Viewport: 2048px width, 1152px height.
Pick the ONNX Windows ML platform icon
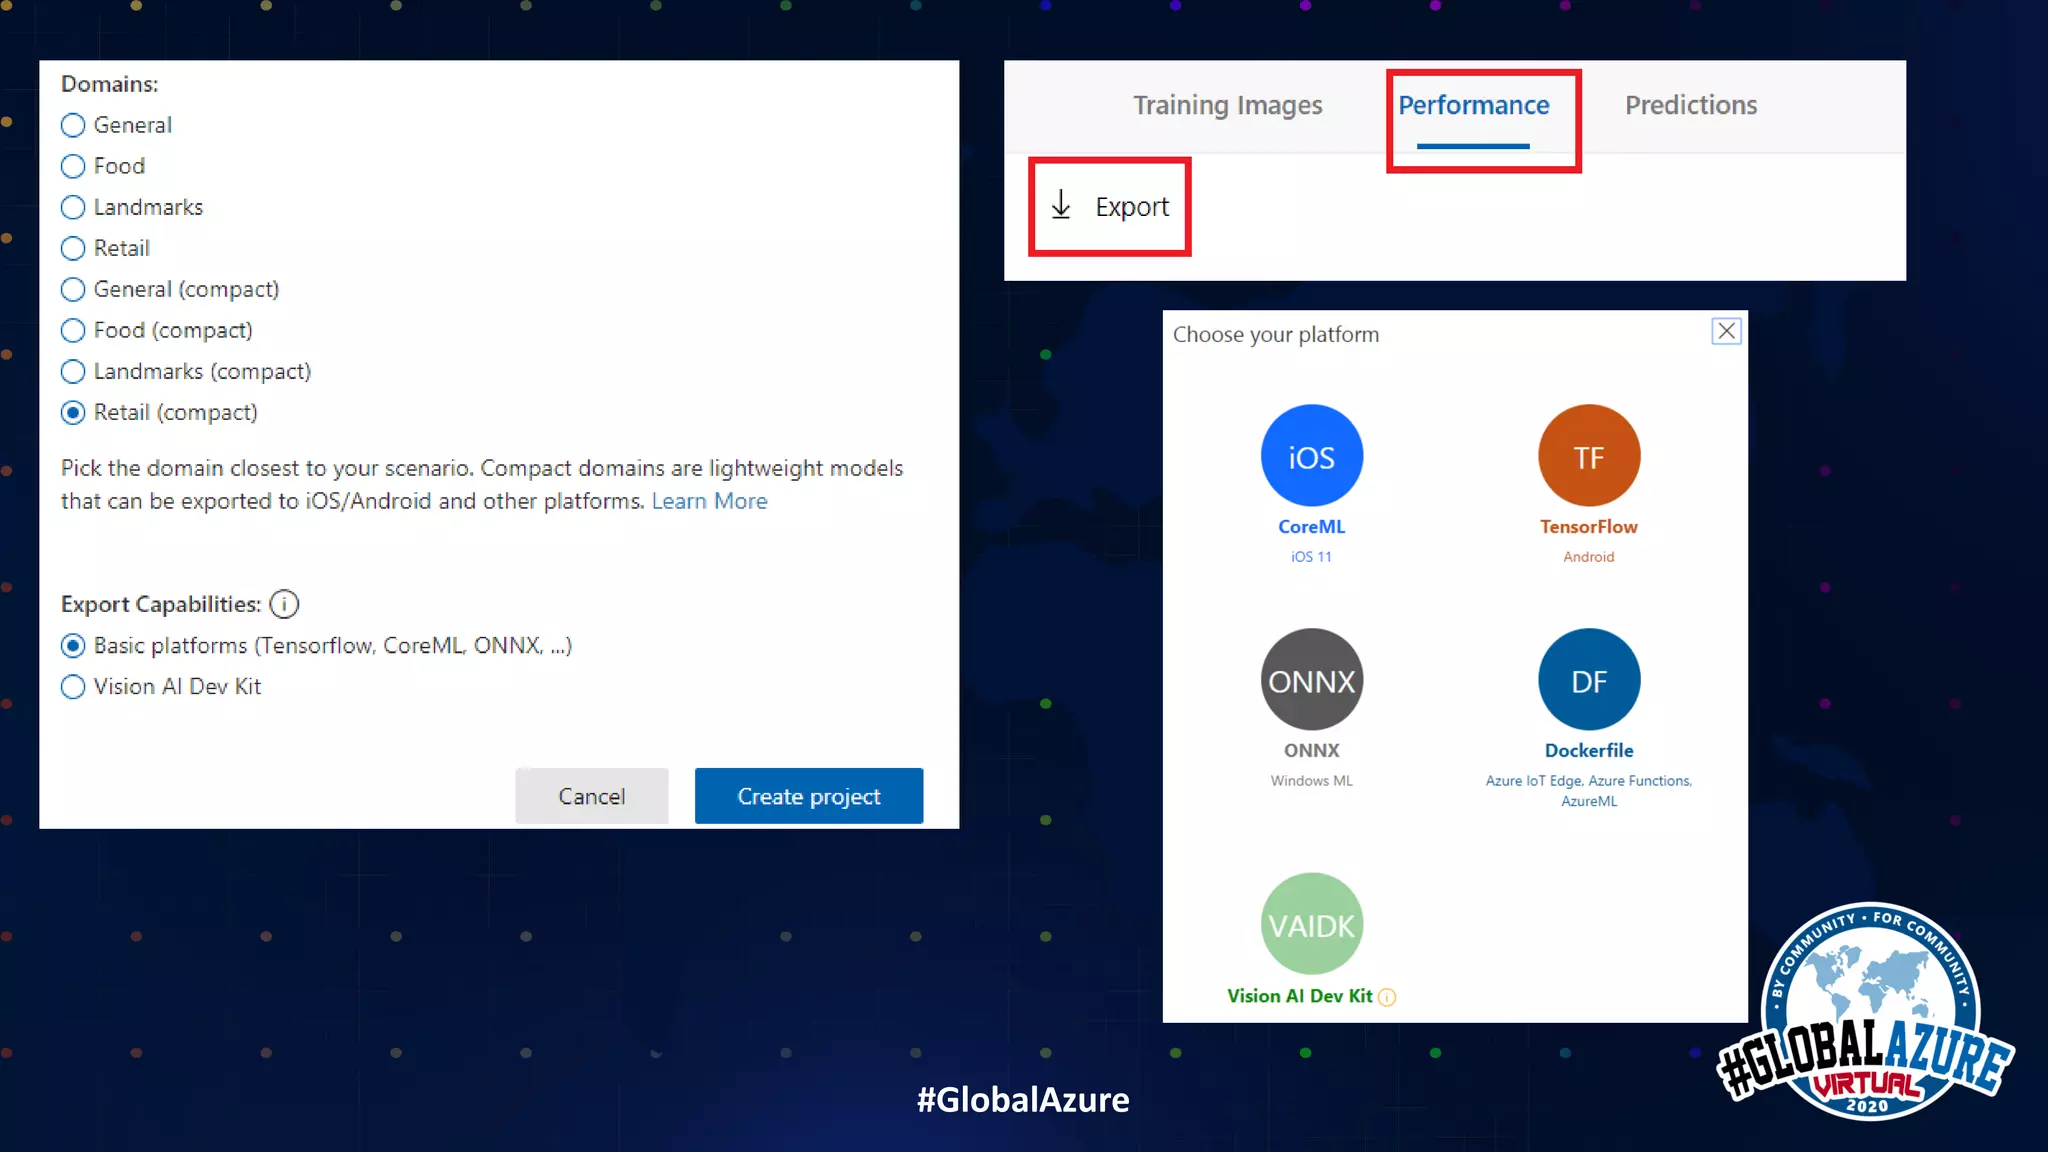point(1311,680)
